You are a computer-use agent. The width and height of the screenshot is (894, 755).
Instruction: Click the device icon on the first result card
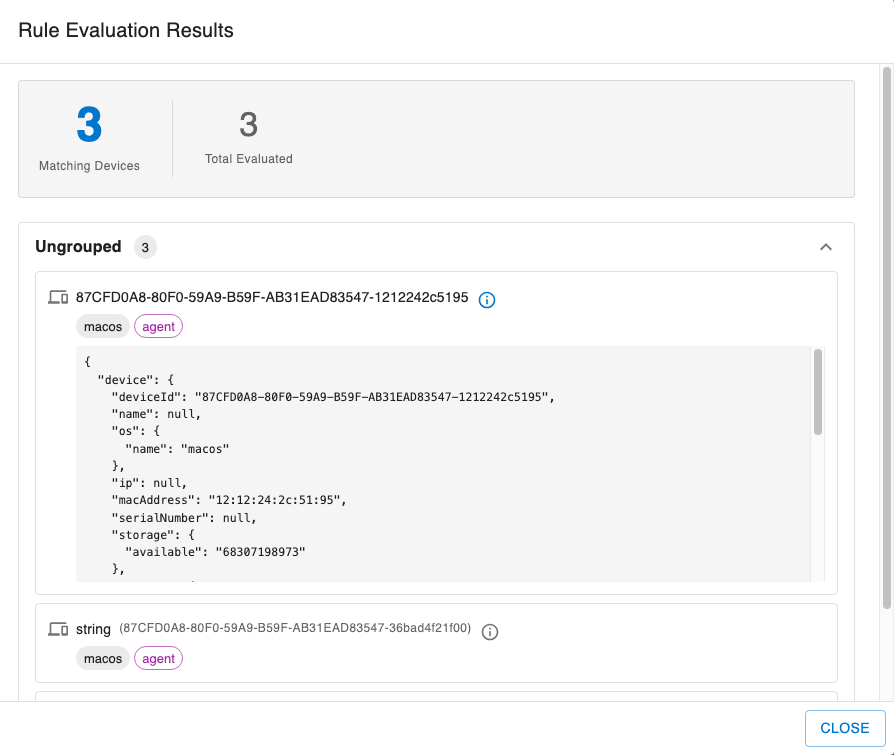click(59, 299)
